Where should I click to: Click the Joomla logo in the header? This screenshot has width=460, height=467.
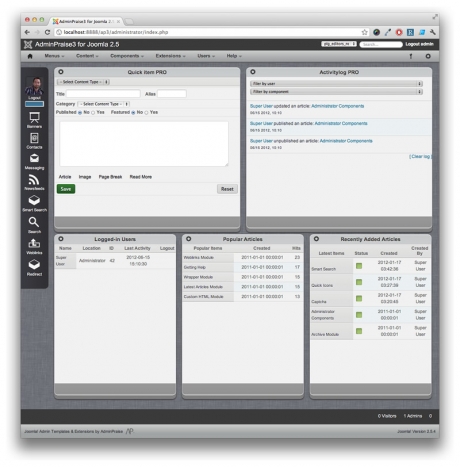pos(28,44)
